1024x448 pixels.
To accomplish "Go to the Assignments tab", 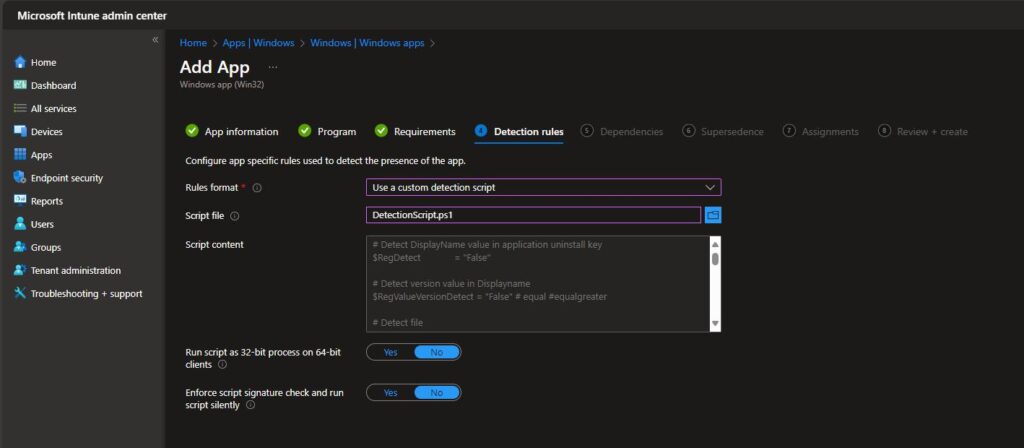I will tap(821, 131).
